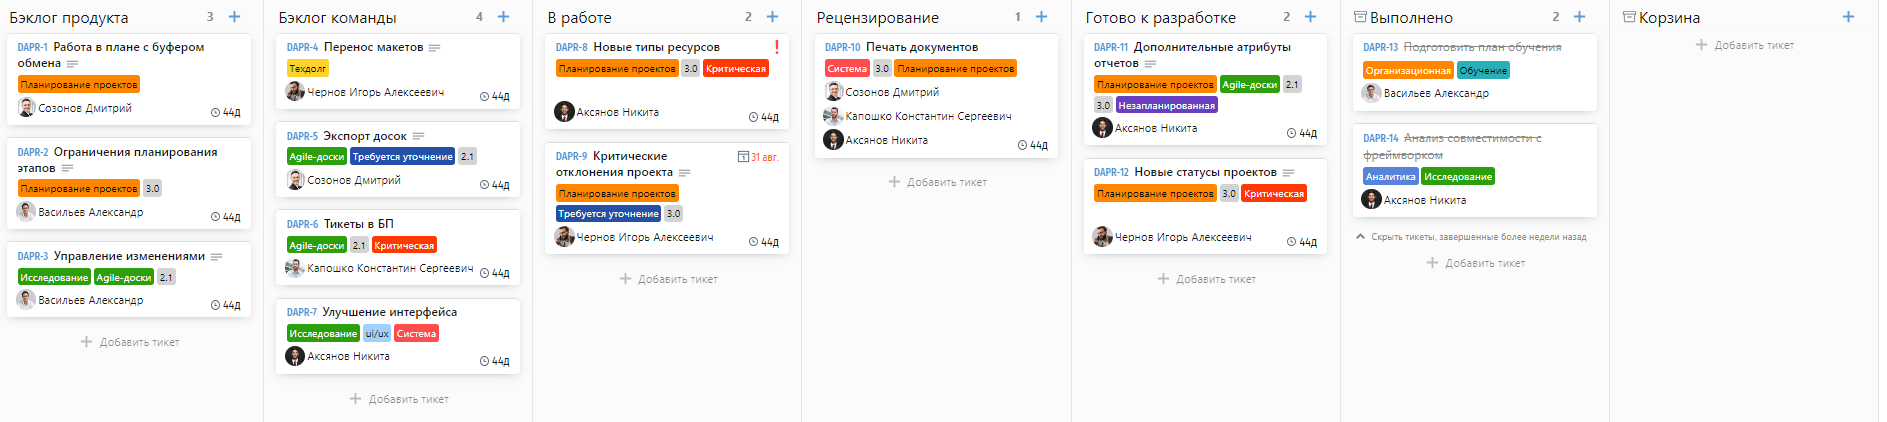
Task: Click archive icon beside Выполнено title
Action: pos(1360,17)
